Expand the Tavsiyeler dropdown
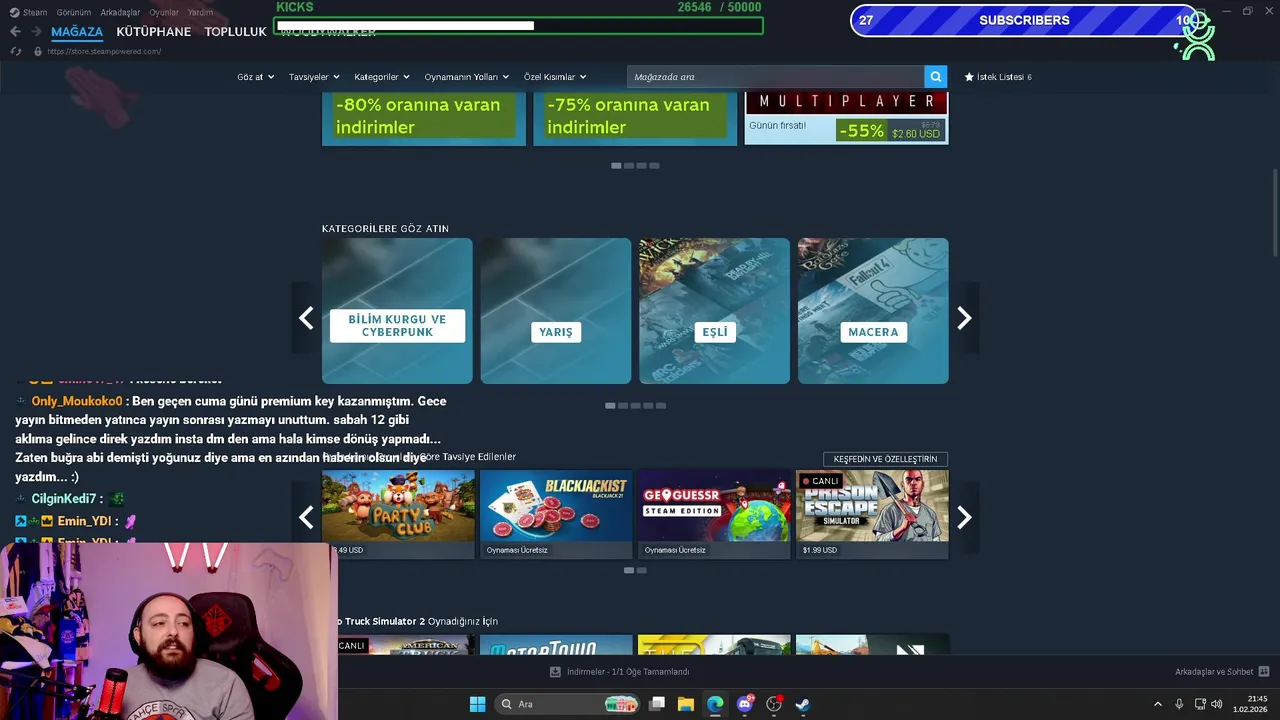The image size is (1280, 720). 314,77
